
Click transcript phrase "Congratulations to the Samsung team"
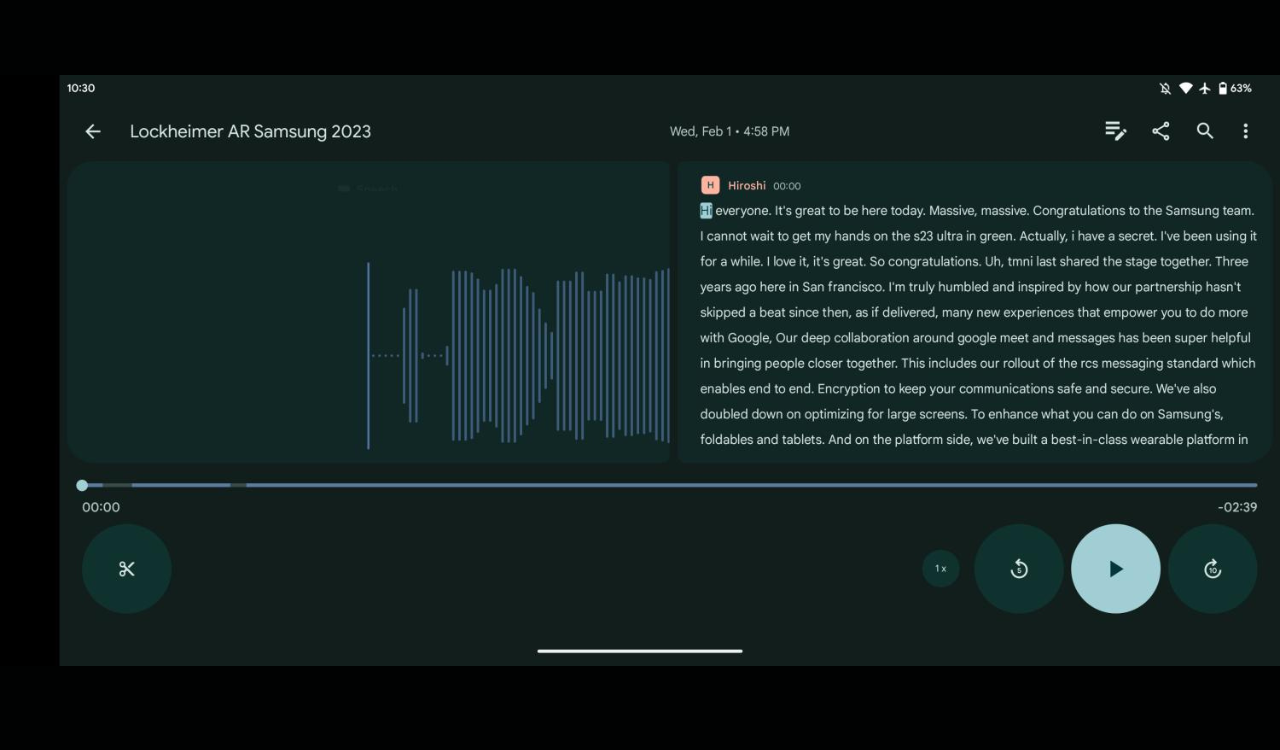coord(1142,211)
